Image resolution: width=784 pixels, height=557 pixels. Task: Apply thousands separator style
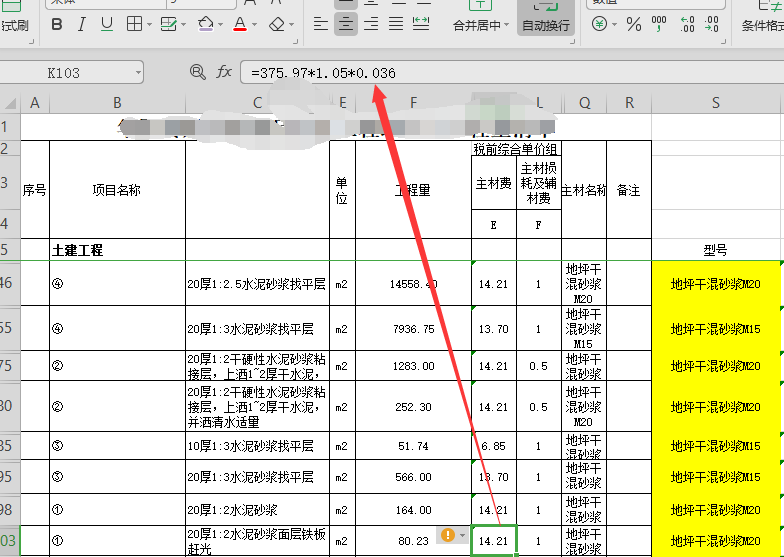[659, 24]
